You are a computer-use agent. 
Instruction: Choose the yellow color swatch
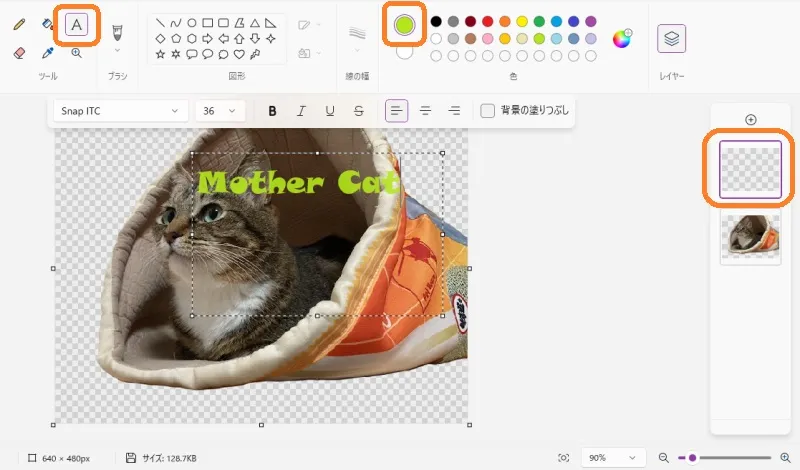(522, 21)
